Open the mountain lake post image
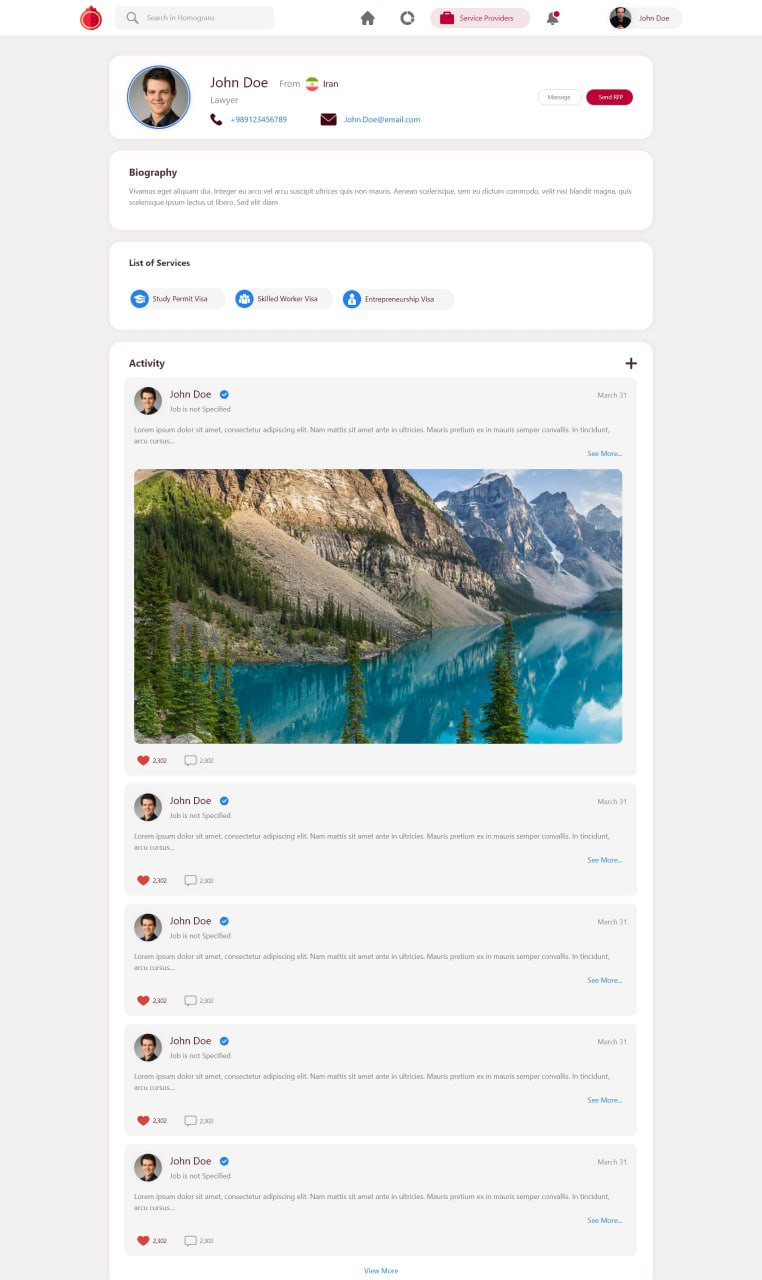The image size is (762, 1280). tap(378, 606)
